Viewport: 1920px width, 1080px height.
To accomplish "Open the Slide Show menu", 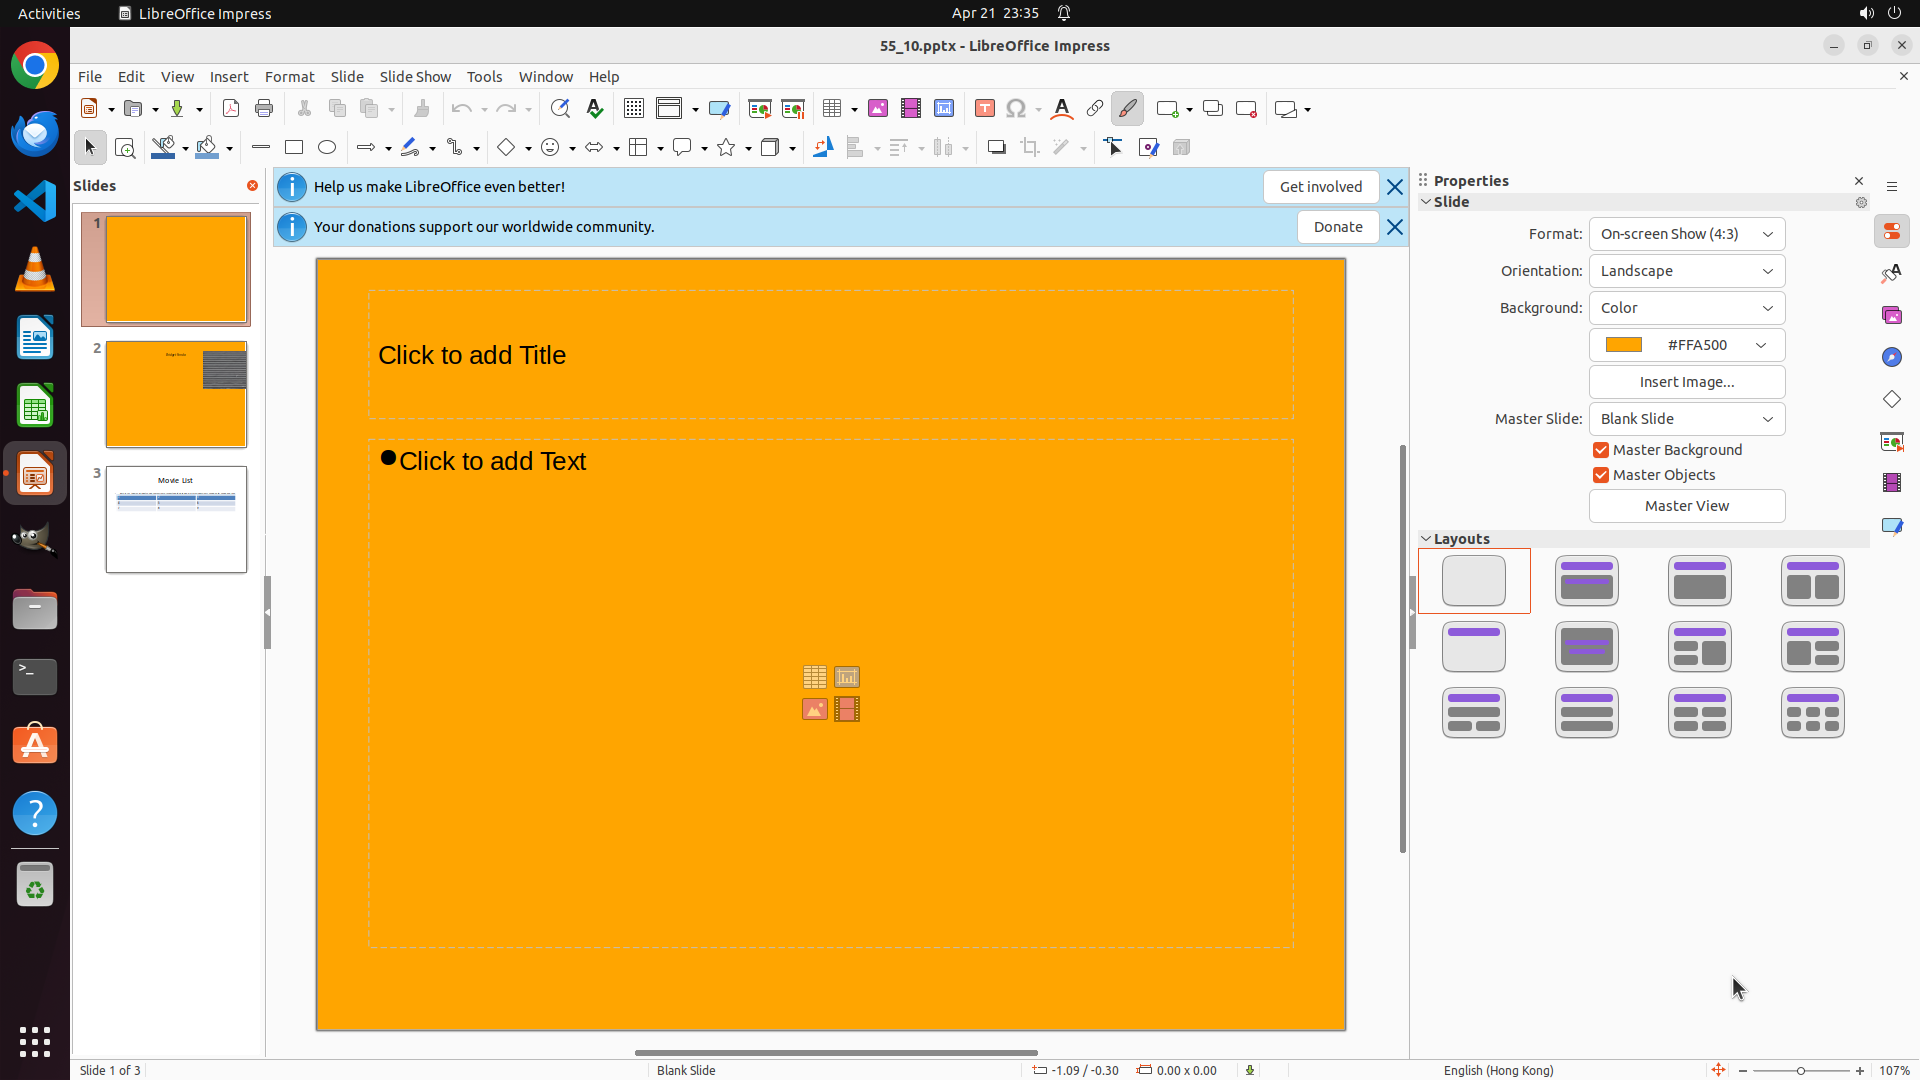I will pos(415,77).
